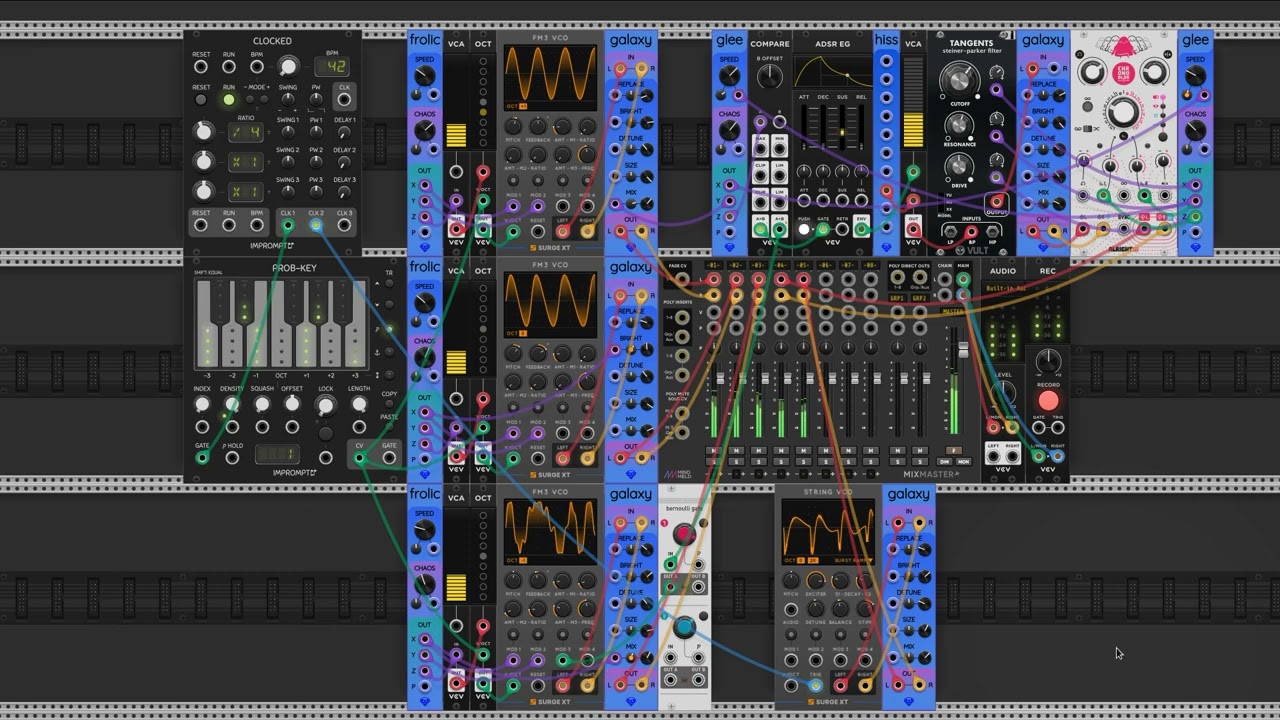The width and height of the screenshot is (1280, 720).
Task: Toggle the MON button on MixMaster
Action: point(964,462)
